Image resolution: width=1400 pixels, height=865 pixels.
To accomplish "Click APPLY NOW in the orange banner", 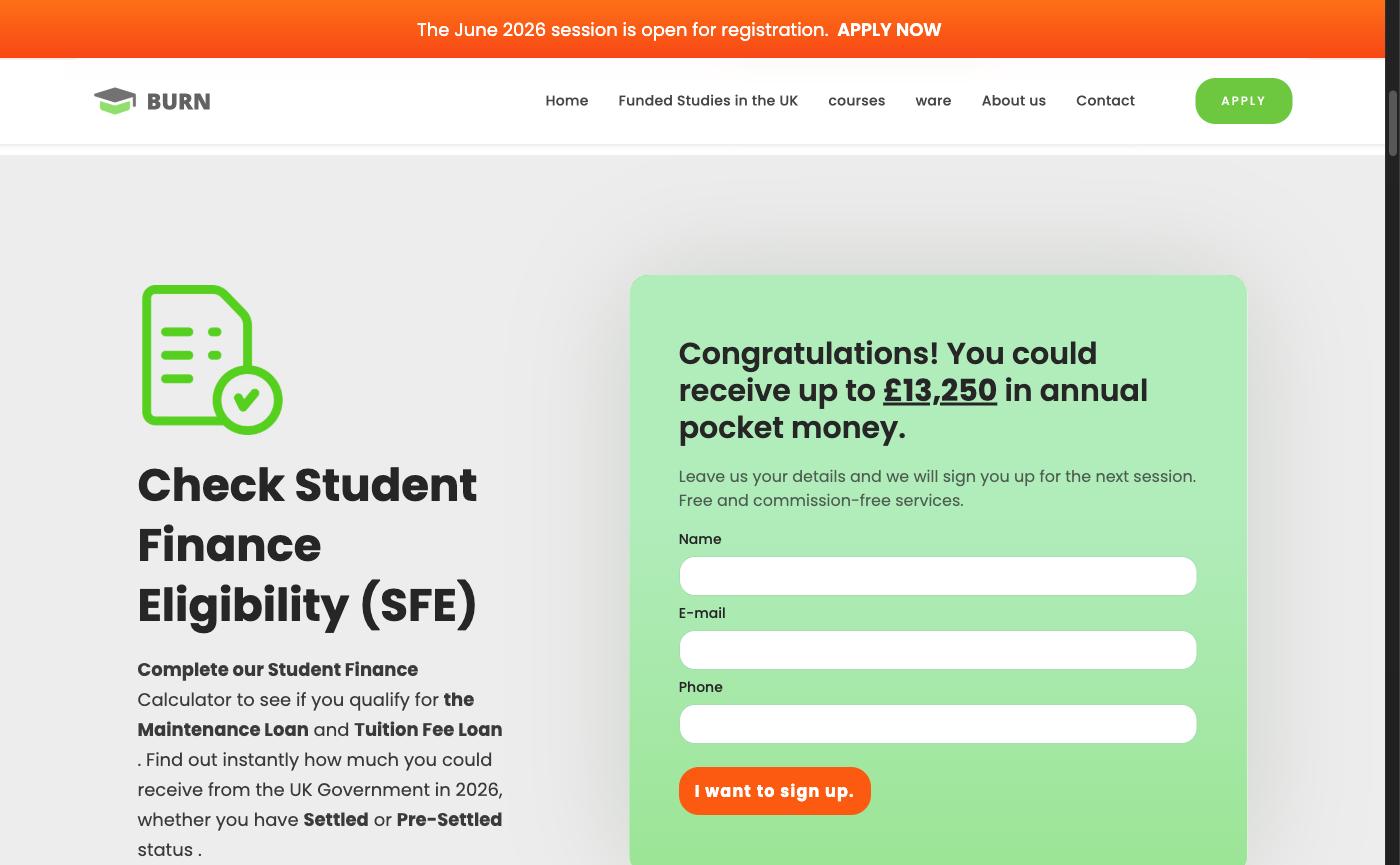I will click(889, 30).
